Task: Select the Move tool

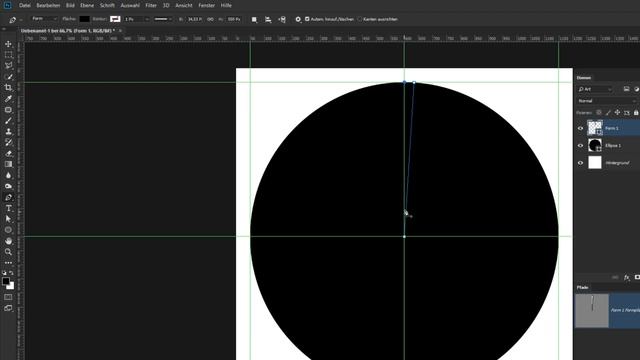Action: 8,44
